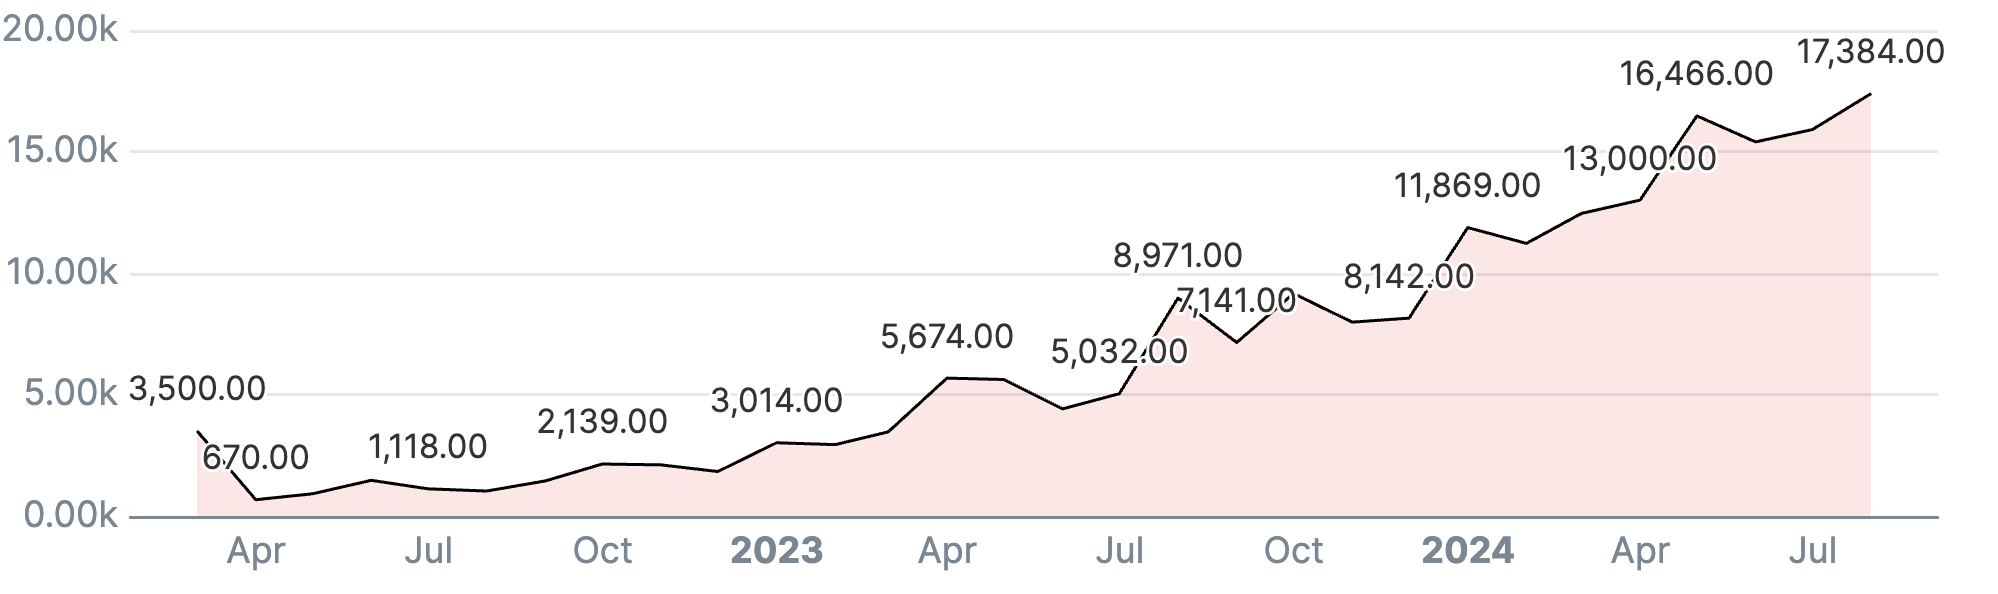
Task: Select the 5,674.00 peak label
Action: pos(946,337)
